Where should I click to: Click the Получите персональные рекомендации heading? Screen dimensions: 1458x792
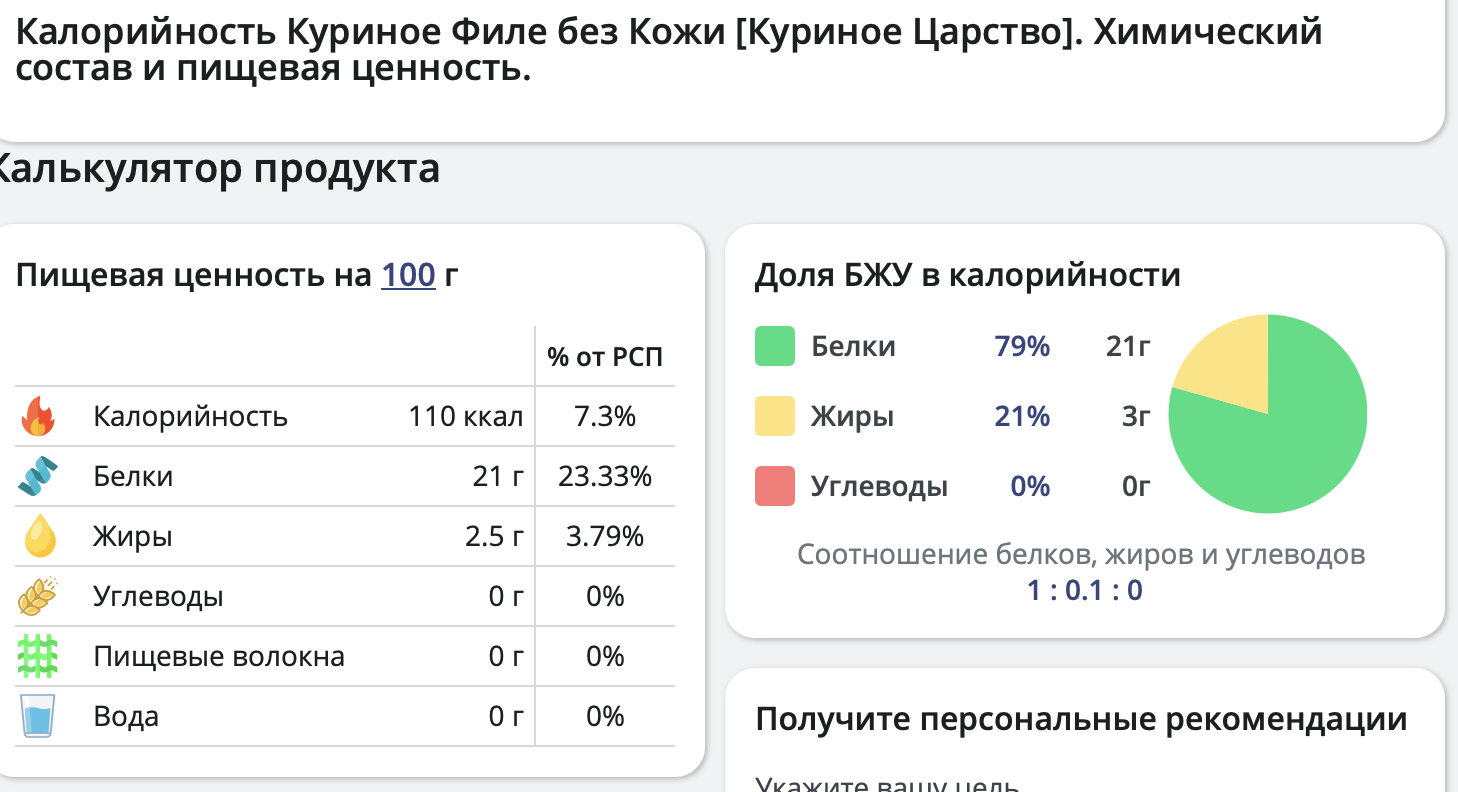[1081, 719]
